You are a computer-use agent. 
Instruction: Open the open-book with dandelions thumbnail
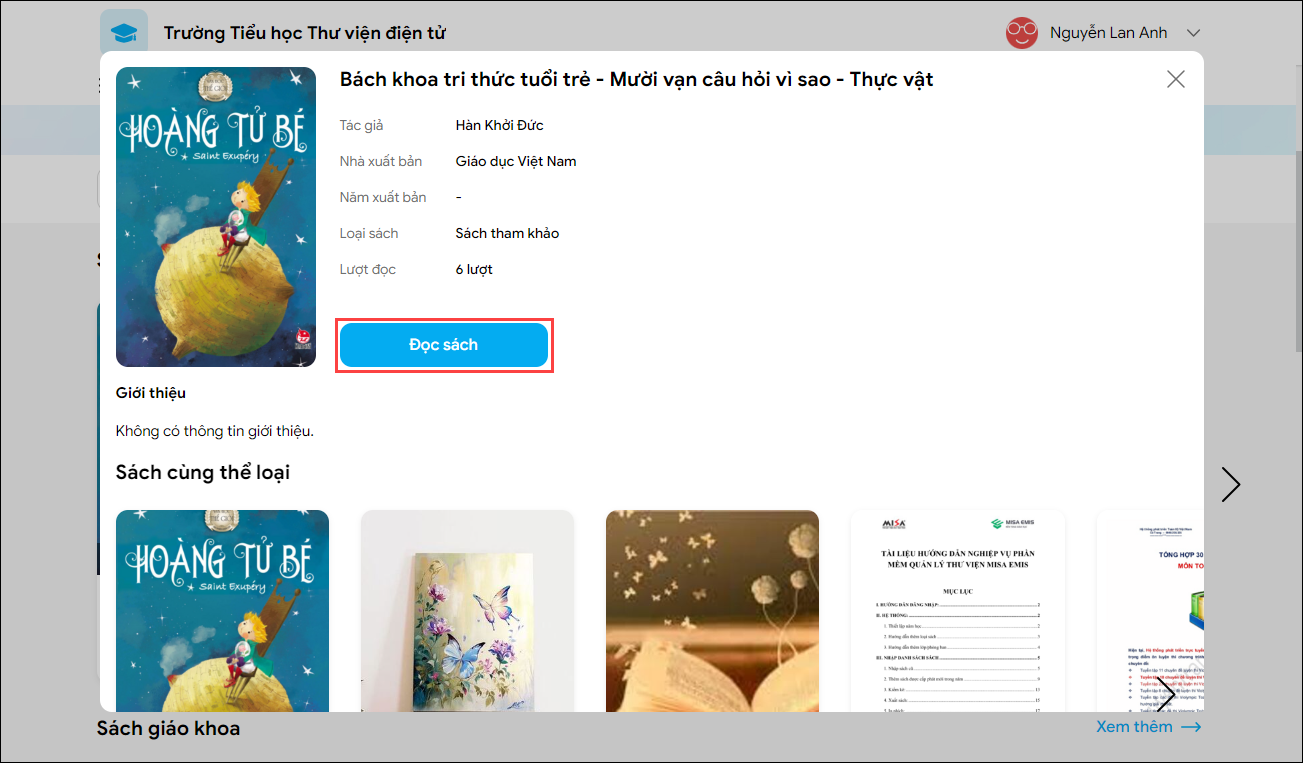coord(712,611)
